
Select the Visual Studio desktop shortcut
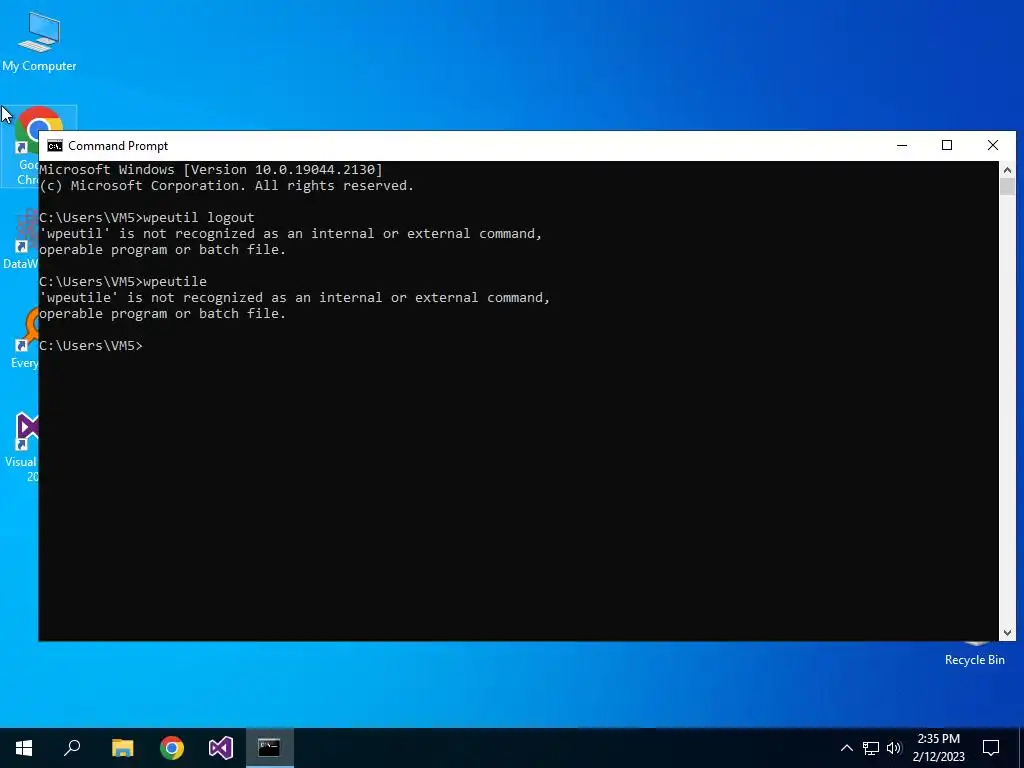coord(21,447)
